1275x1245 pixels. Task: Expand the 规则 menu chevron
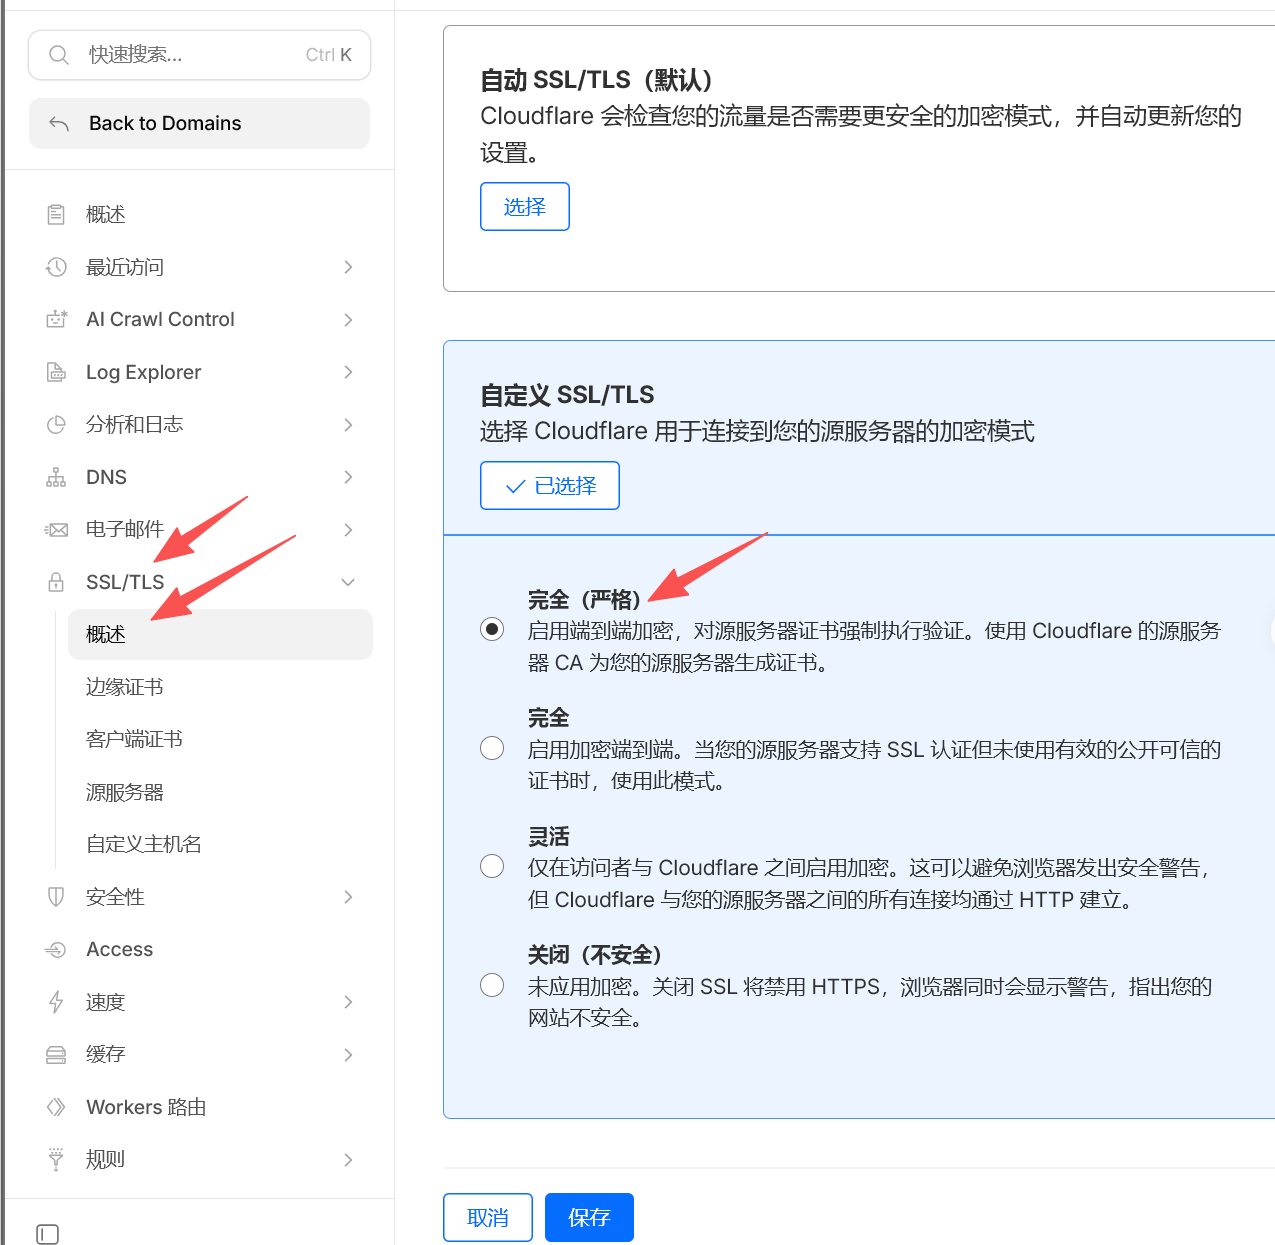(348, 1160)
